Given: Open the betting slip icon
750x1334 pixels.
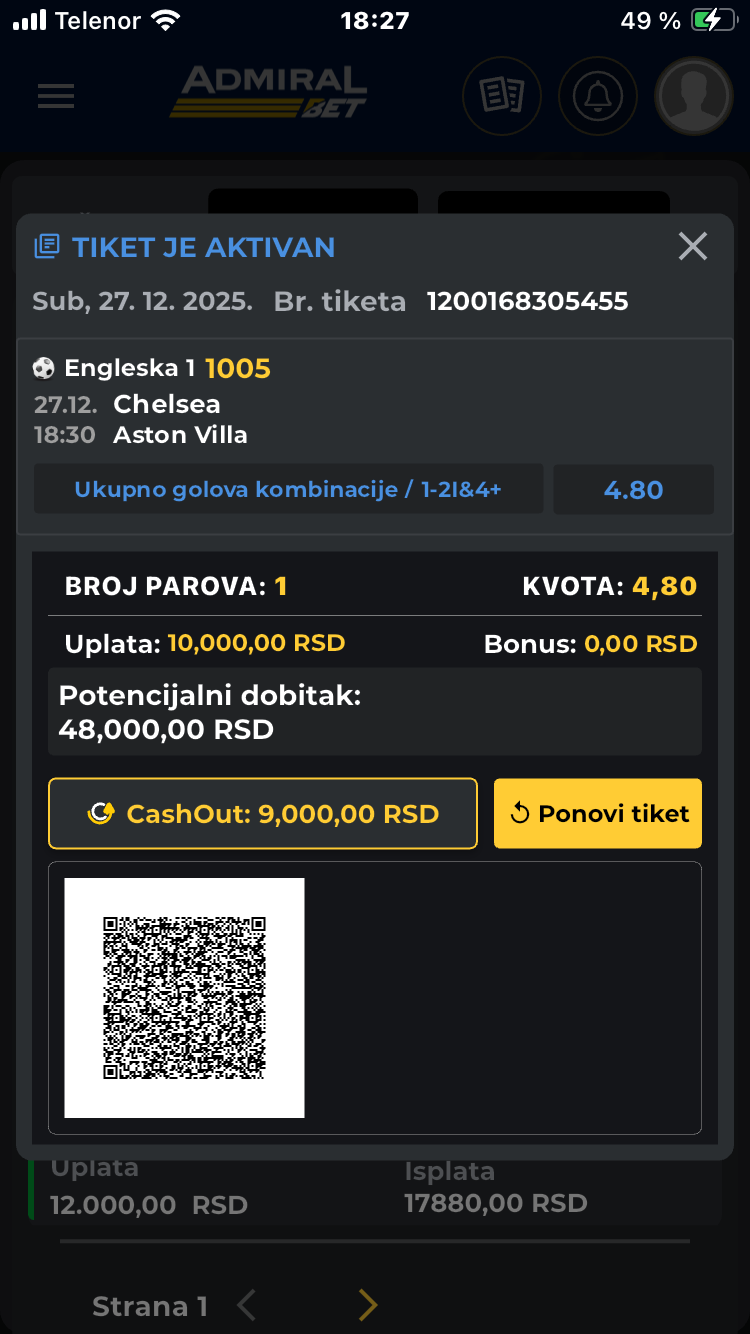Looking at the screenshot, I should tap(501, 96).
